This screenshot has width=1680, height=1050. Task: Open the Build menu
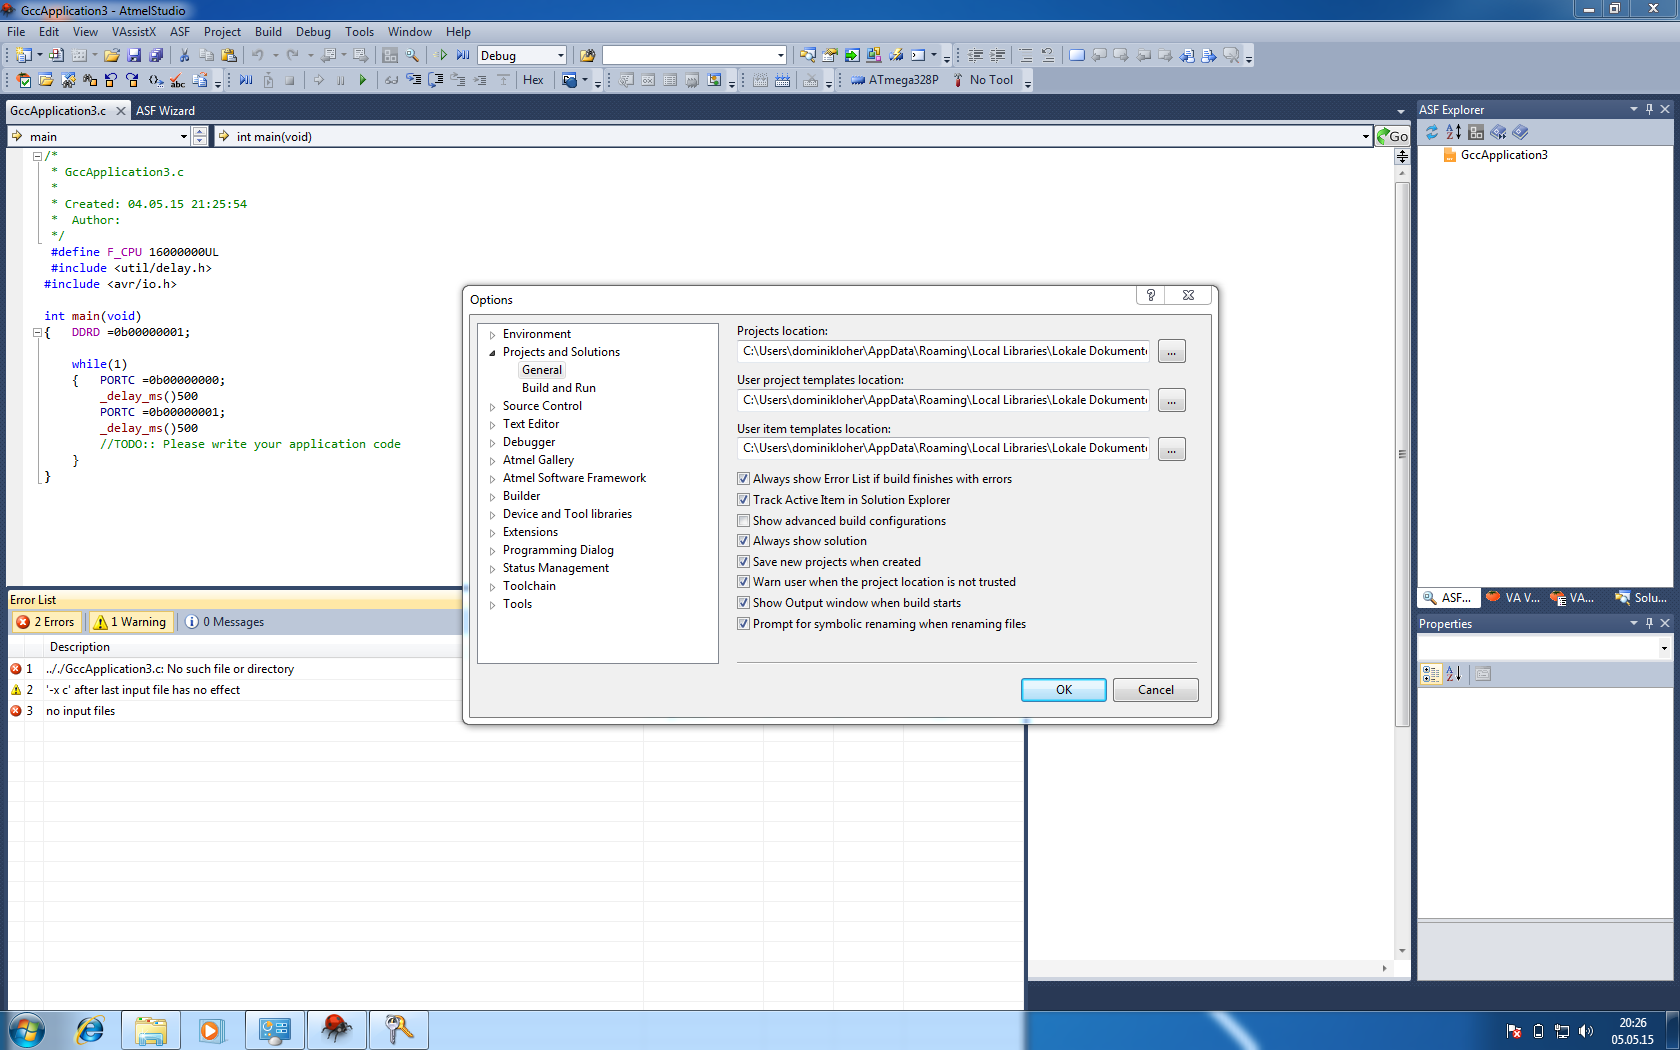(268, 32)
